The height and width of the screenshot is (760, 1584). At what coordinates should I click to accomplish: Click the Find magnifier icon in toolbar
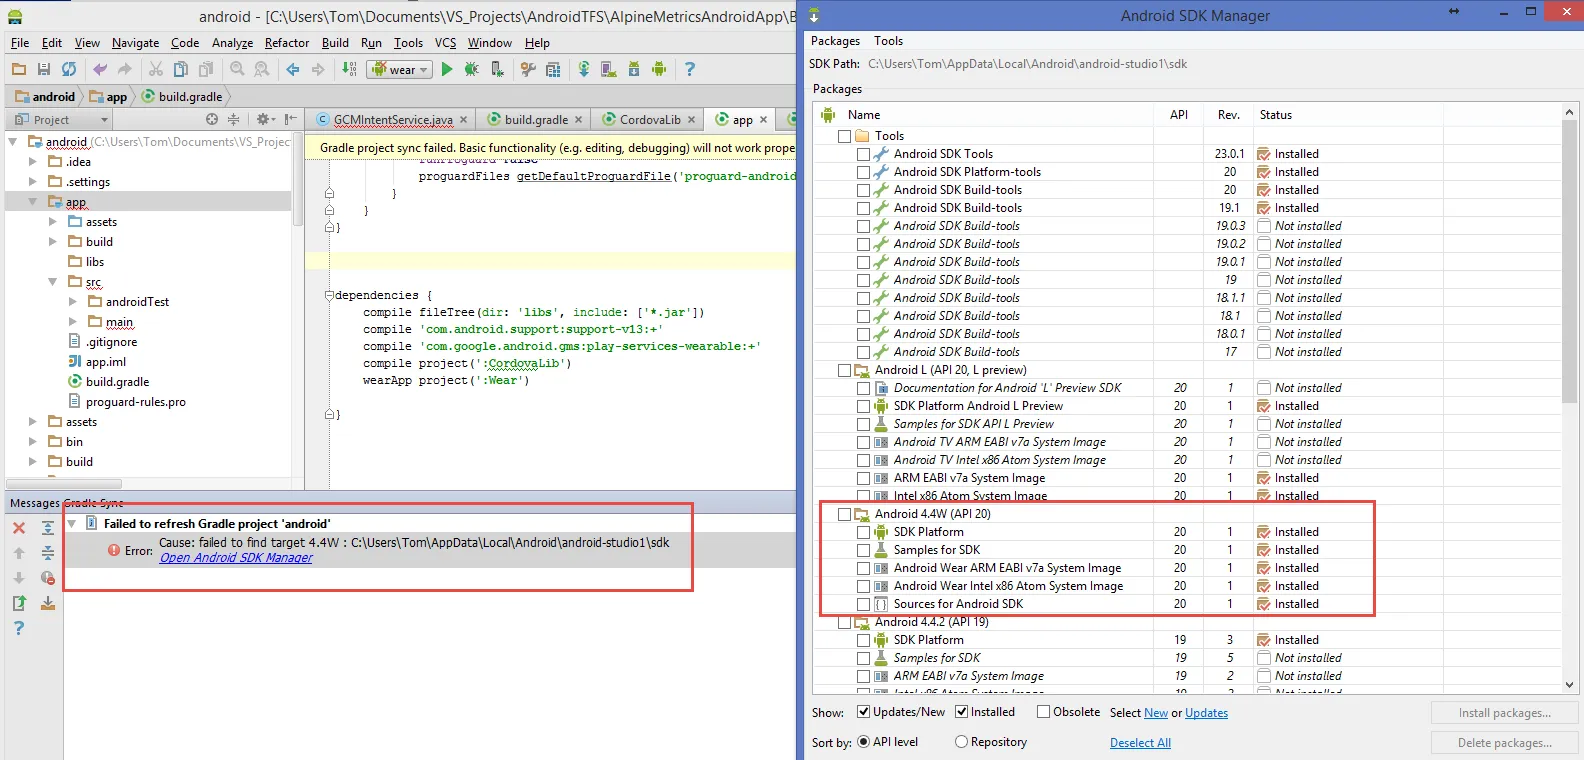pyautogui.click(x=237, y=69)
